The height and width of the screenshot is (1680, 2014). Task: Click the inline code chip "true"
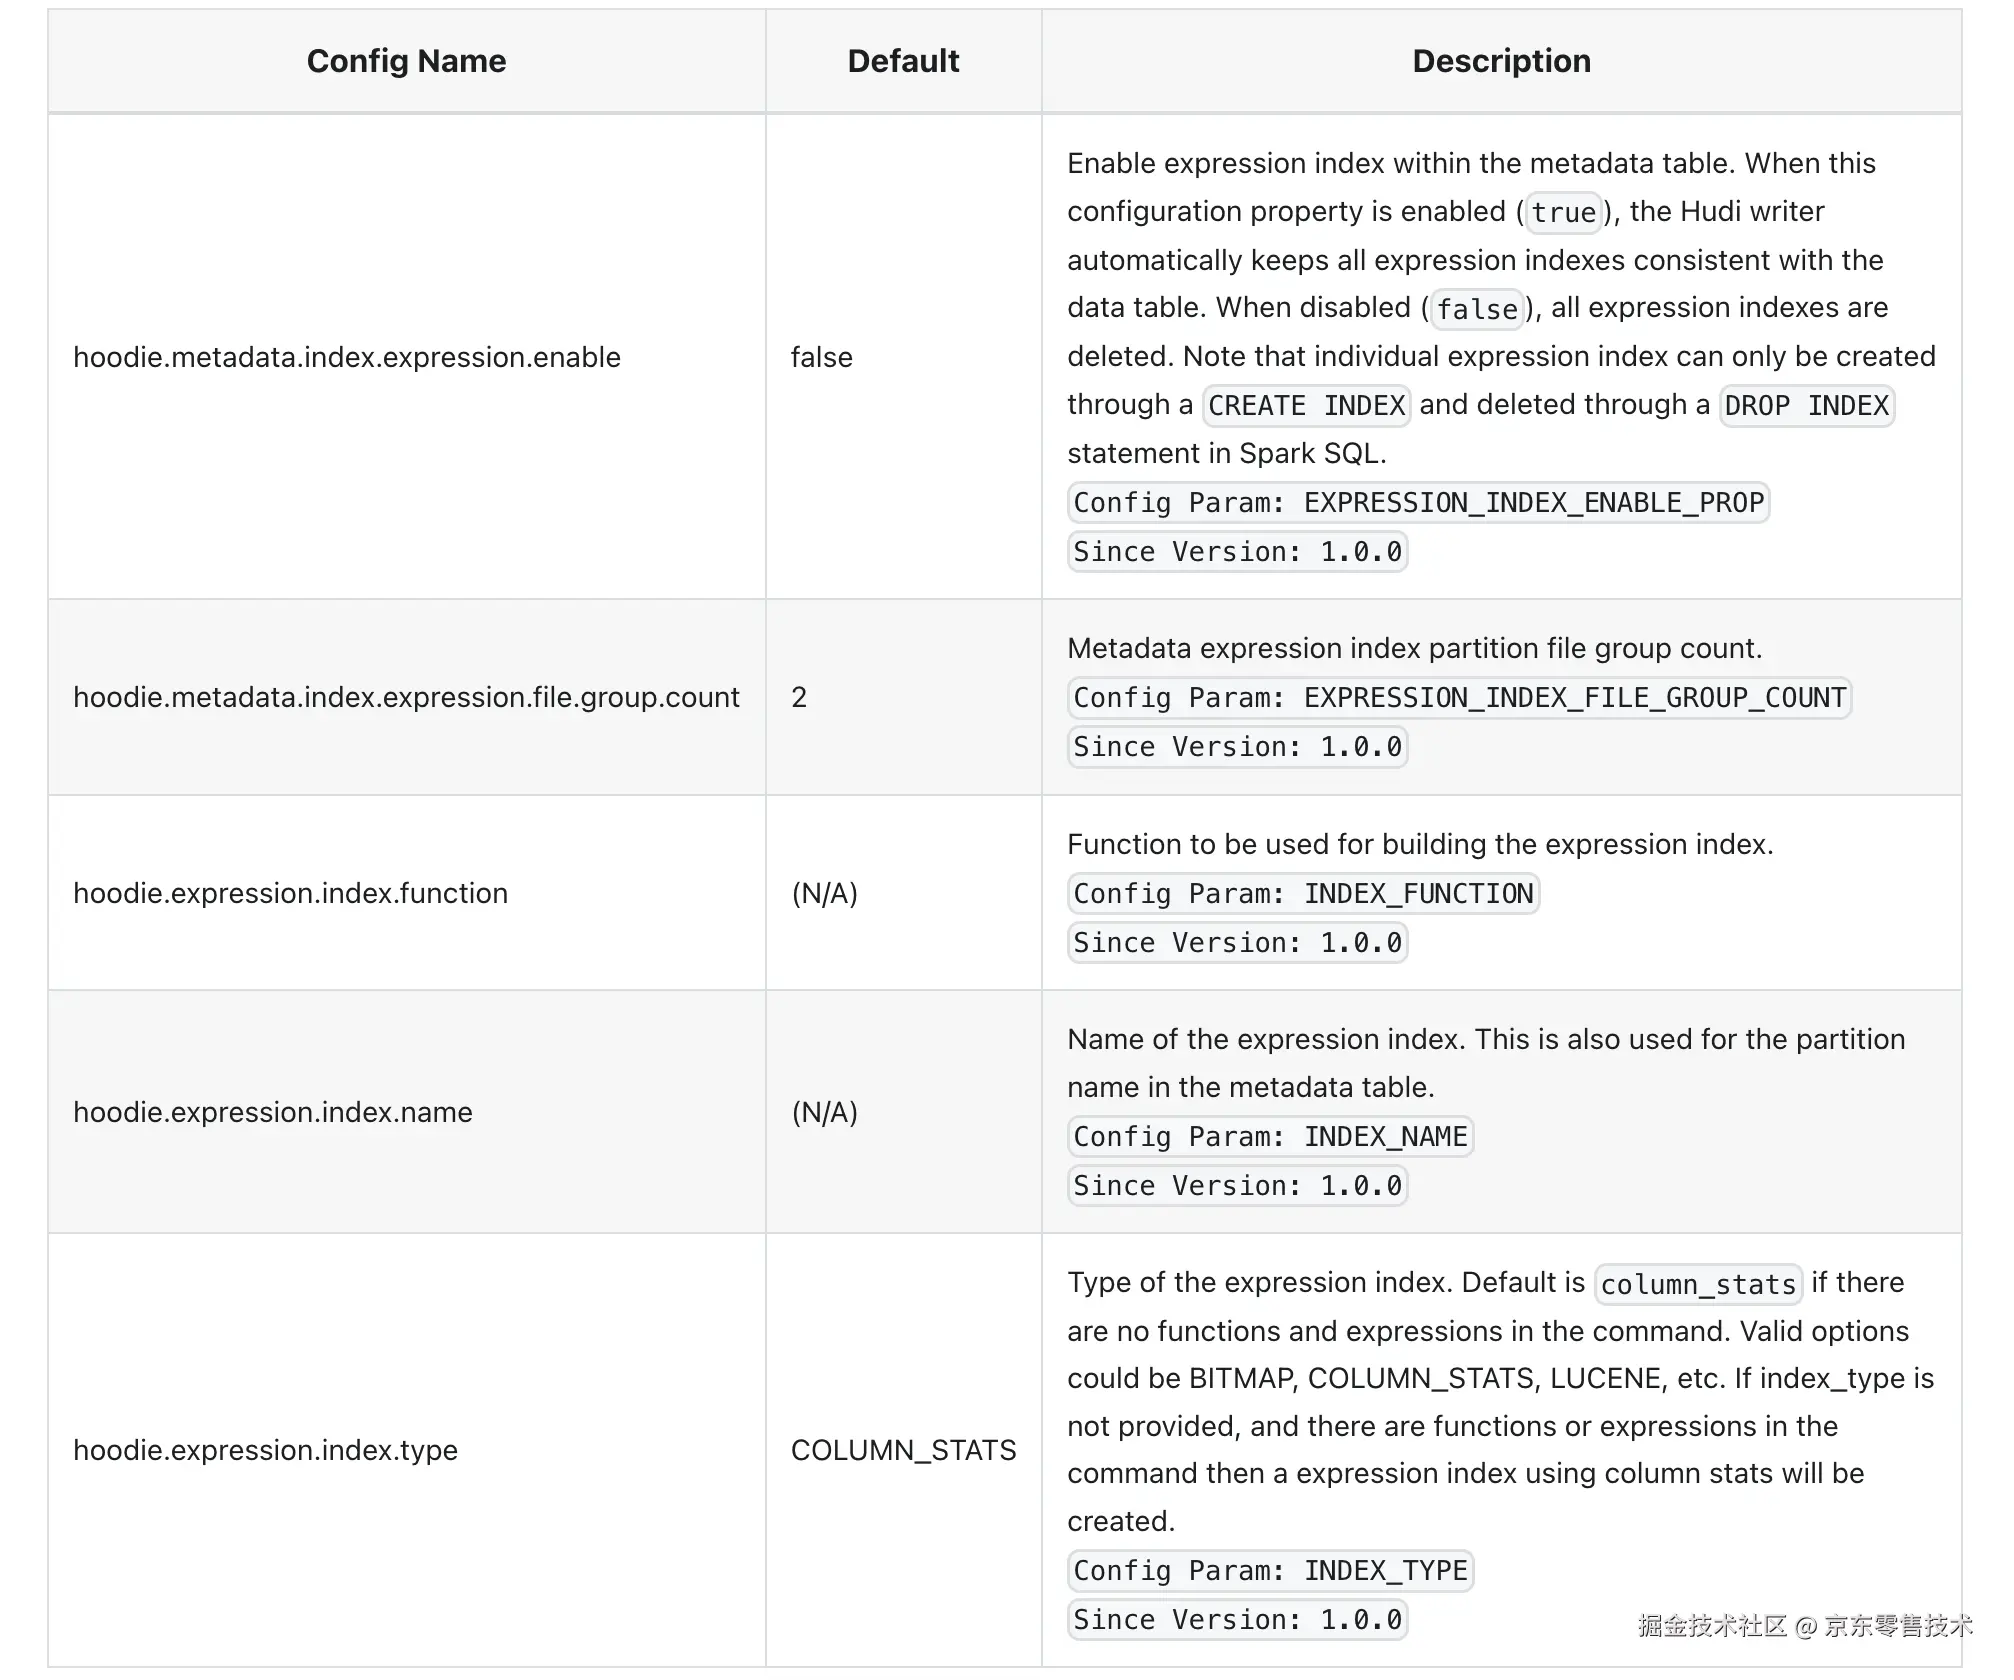tap(1563, 212)
